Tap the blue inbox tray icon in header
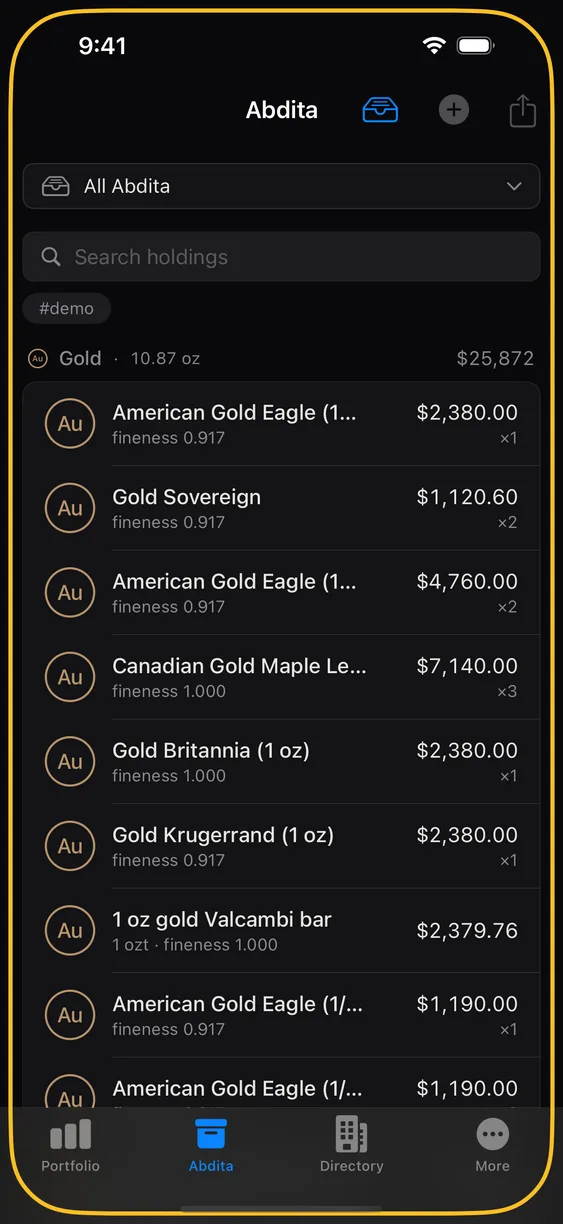563x1224 pixels. (380, 110)
